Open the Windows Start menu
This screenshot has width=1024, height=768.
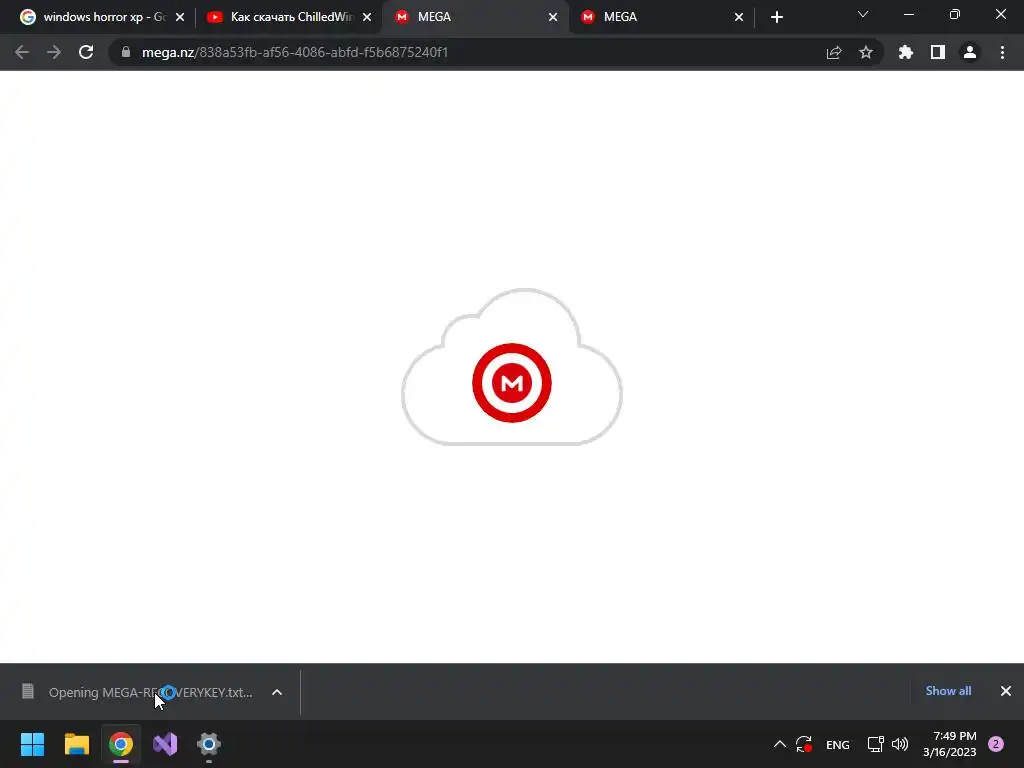coord(33,744)
